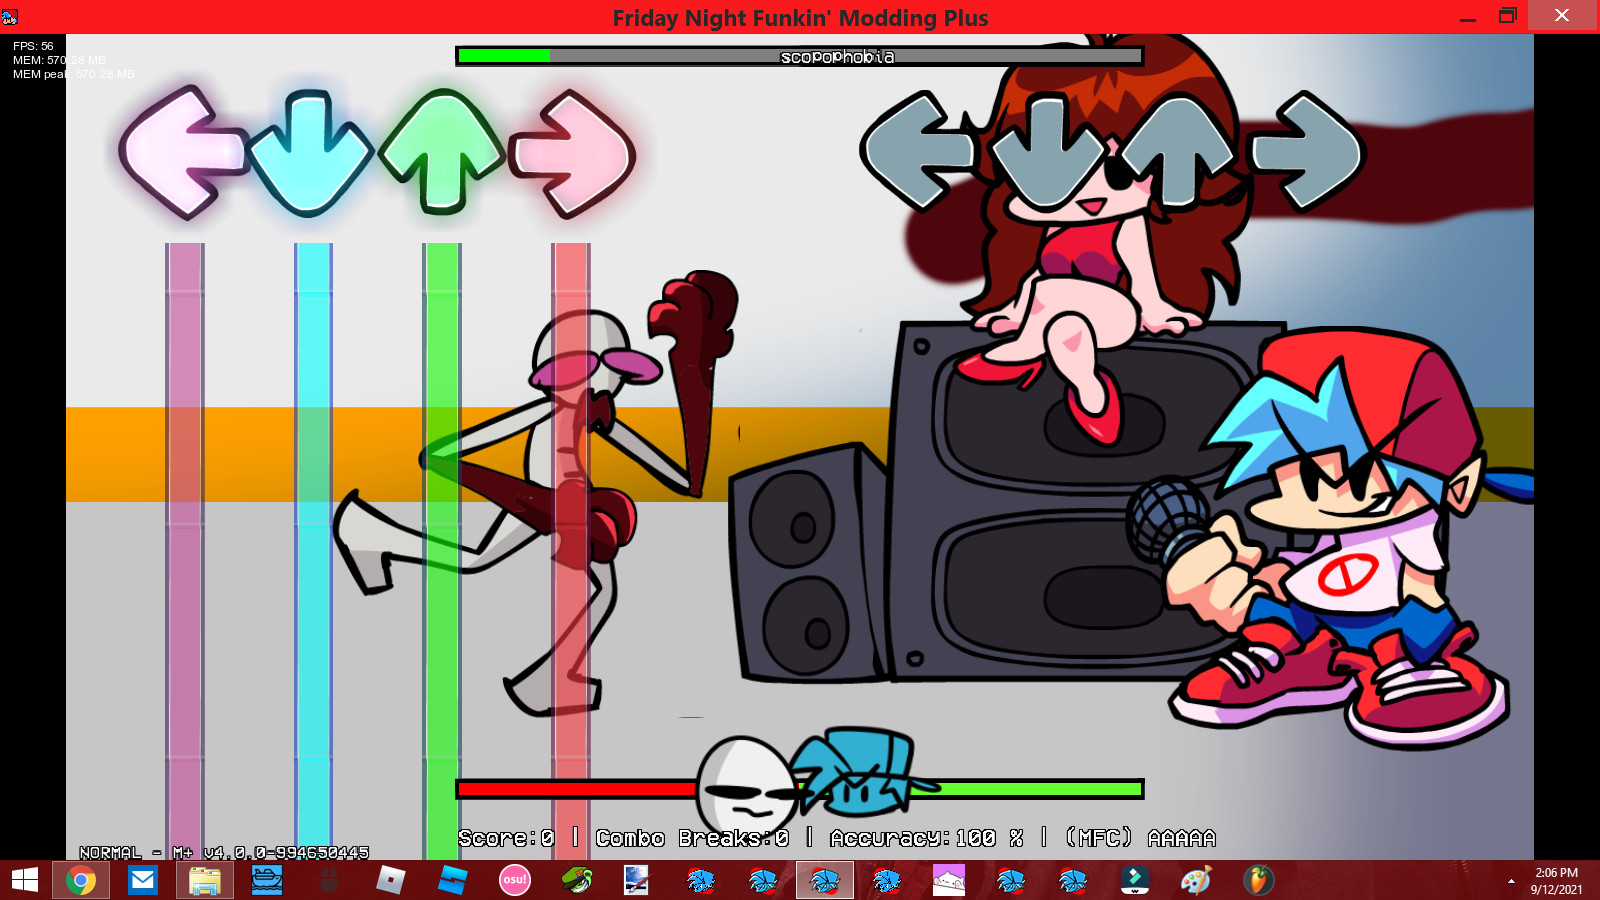The image size is (1600, 900).
Task: Open the Paint palette taskbar icon
Action: 1197,880
